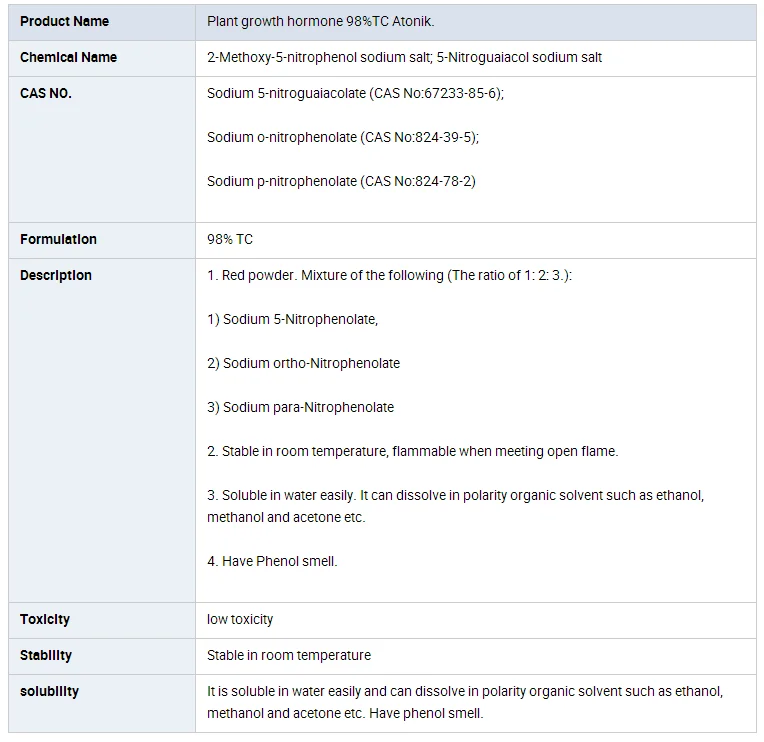Click the Product Name row label
This screenshot has width=764, height=742.
pyautogui.click(x=64, y=21)
